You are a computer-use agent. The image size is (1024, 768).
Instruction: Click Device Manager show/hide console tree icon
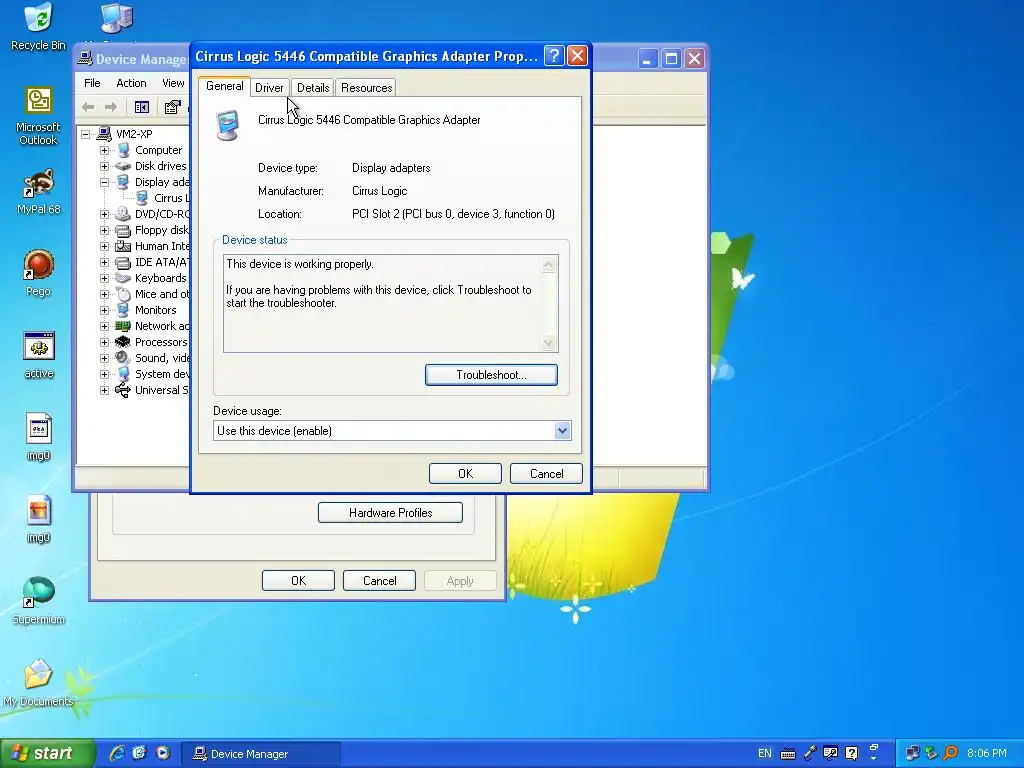click(142, 107)
